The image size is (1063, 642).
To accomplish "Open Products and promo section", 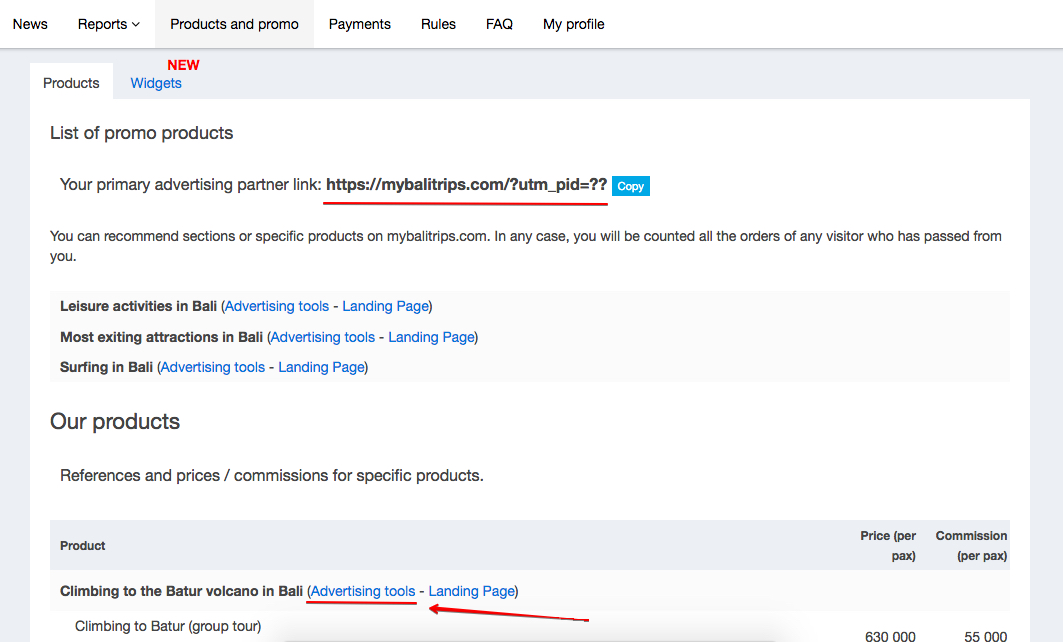I will (234, 24).
